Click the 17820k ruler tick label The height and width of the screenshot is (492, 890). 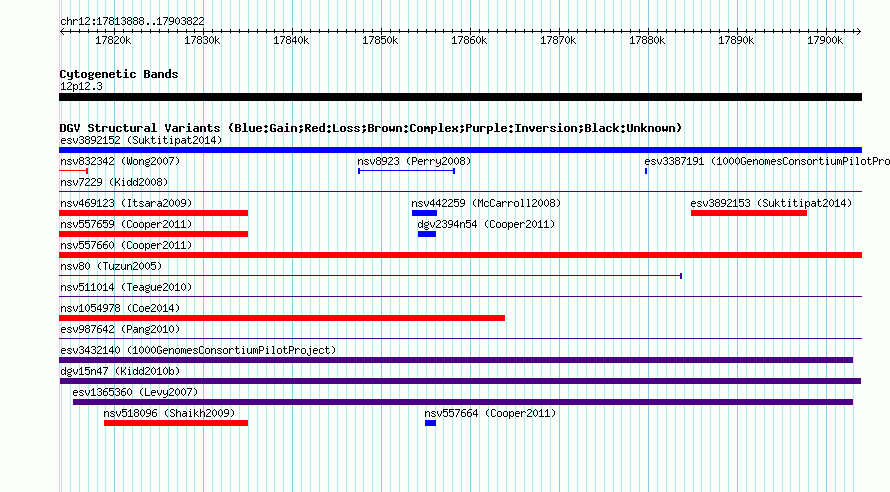113,40
